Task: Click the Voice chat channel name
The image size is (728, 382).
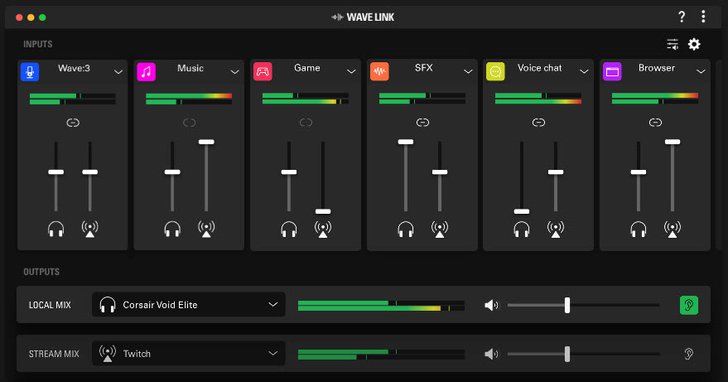Action: [x=540, y=68]
